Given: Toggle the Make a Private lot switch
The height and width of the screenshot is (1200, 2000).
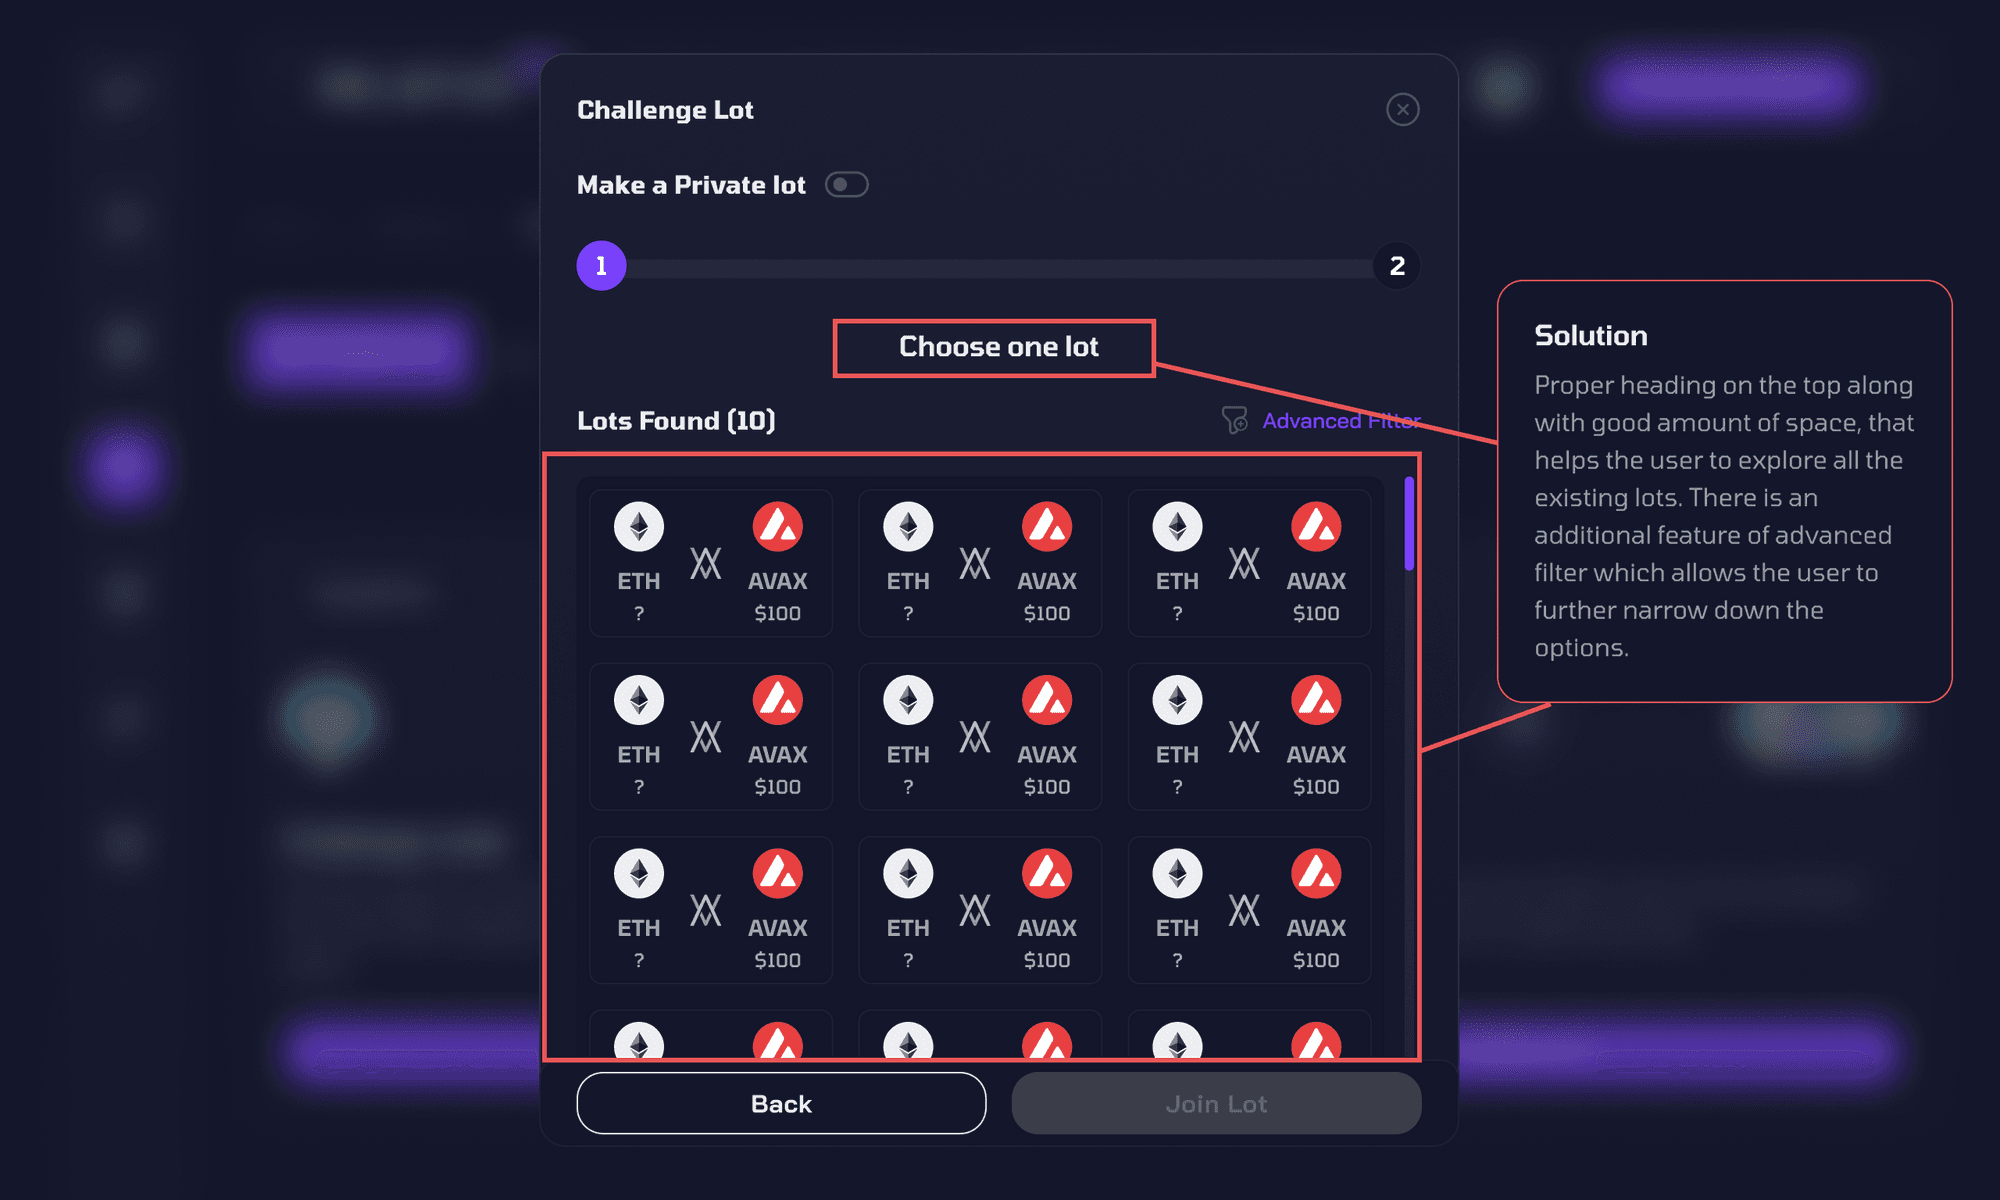Looking at the screenshot, I should point(846,185).
